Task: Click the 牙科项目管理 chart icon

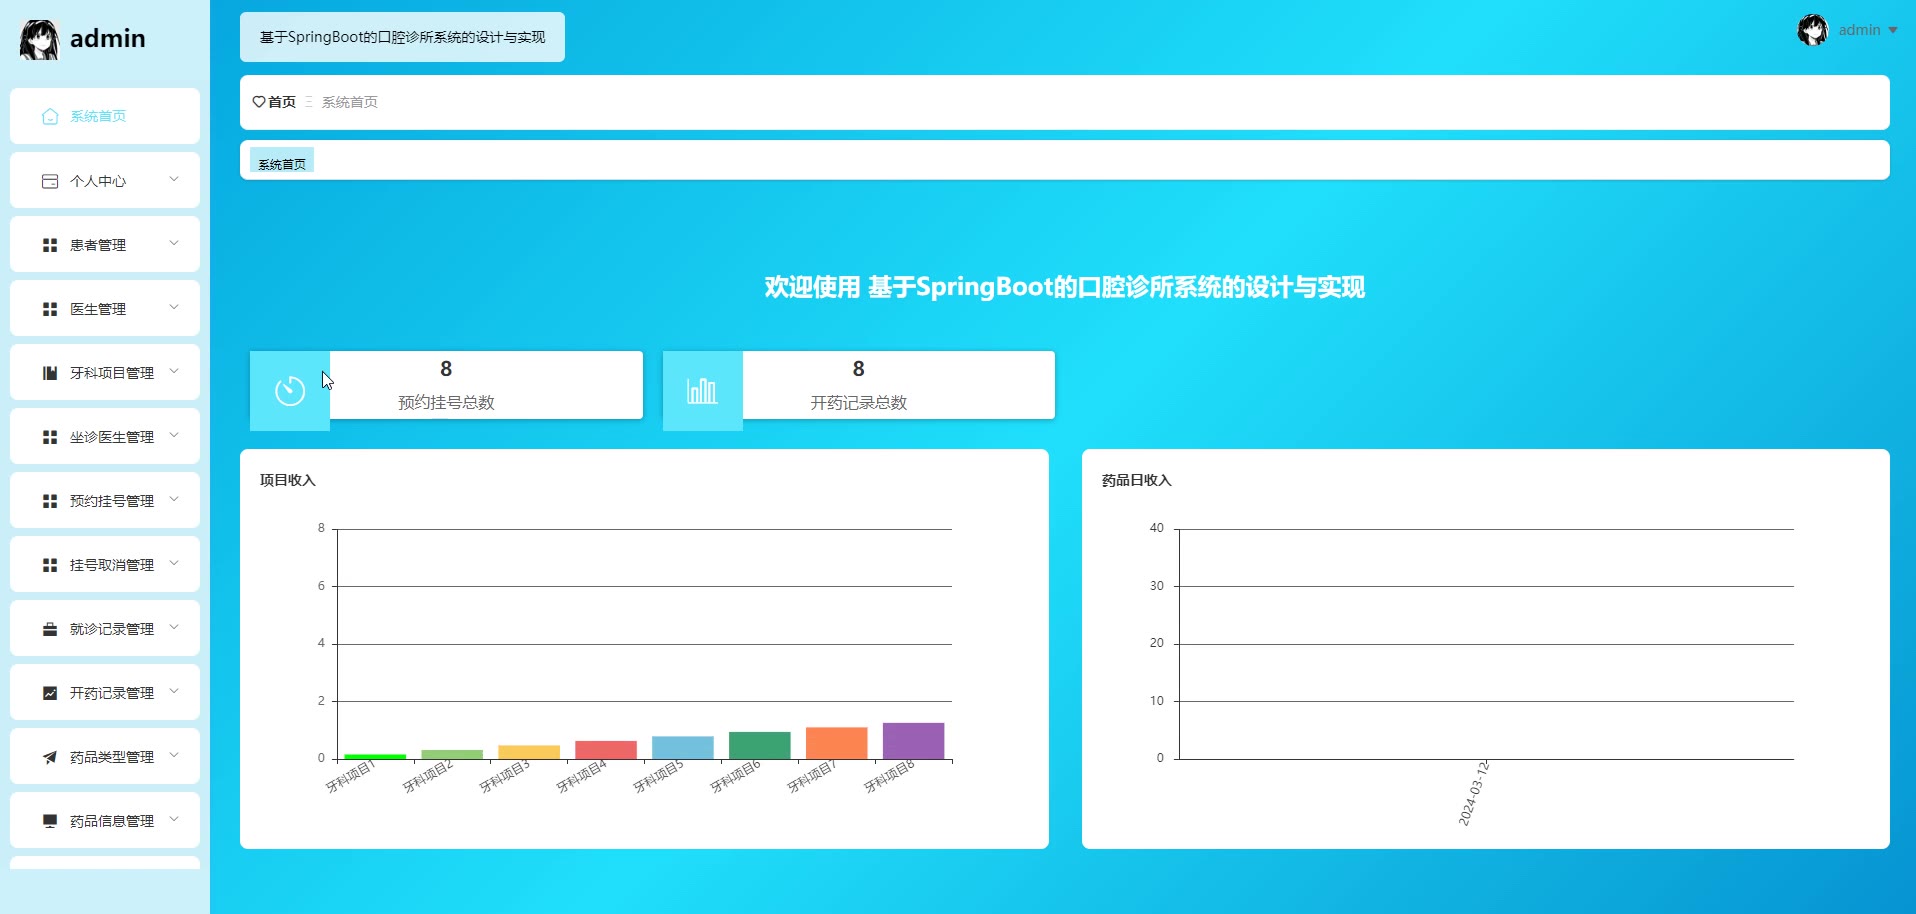Action: pos(50,373)
